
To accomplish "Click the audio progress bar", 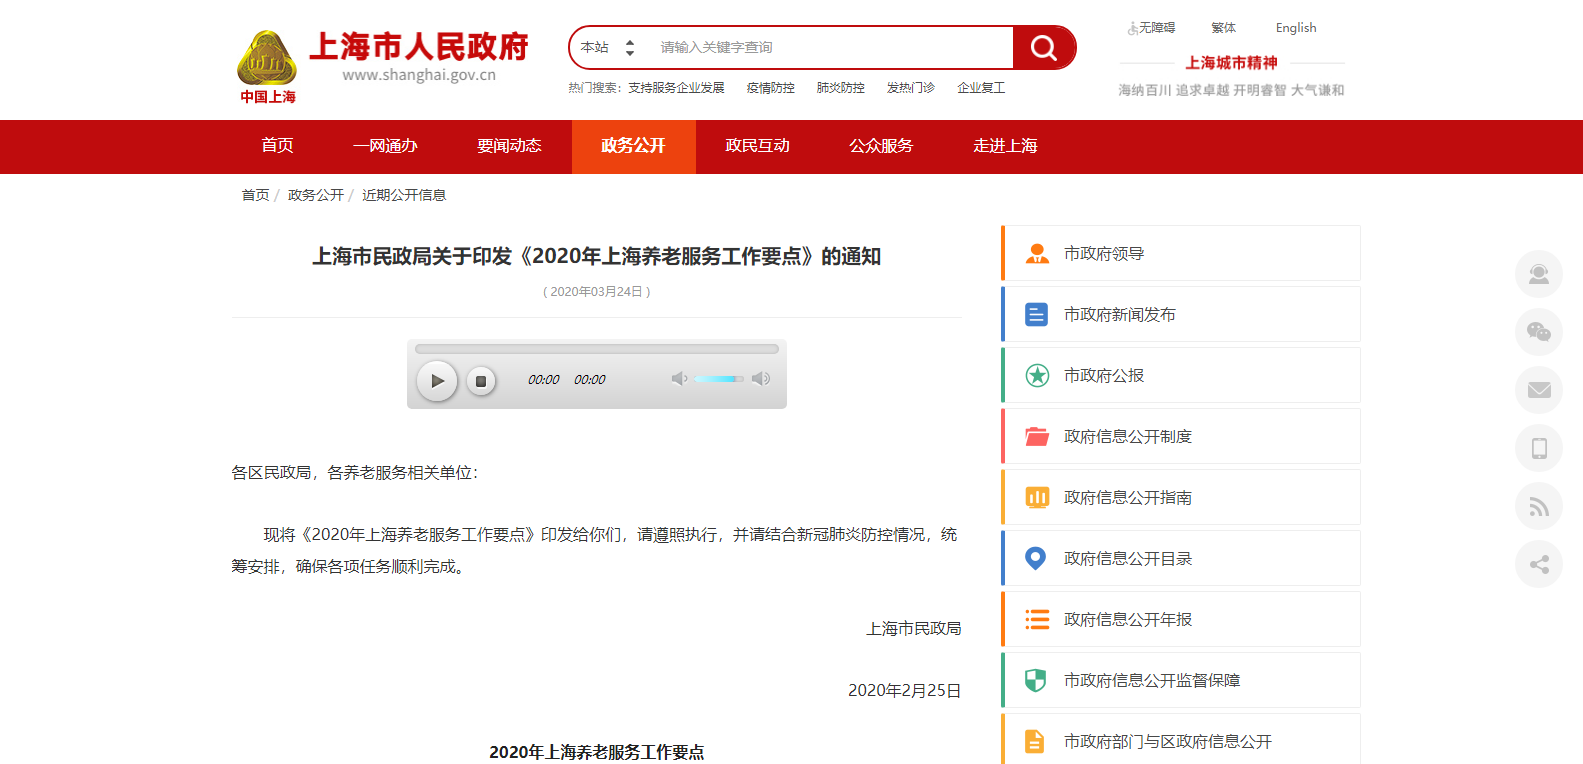I will [596, 349].
